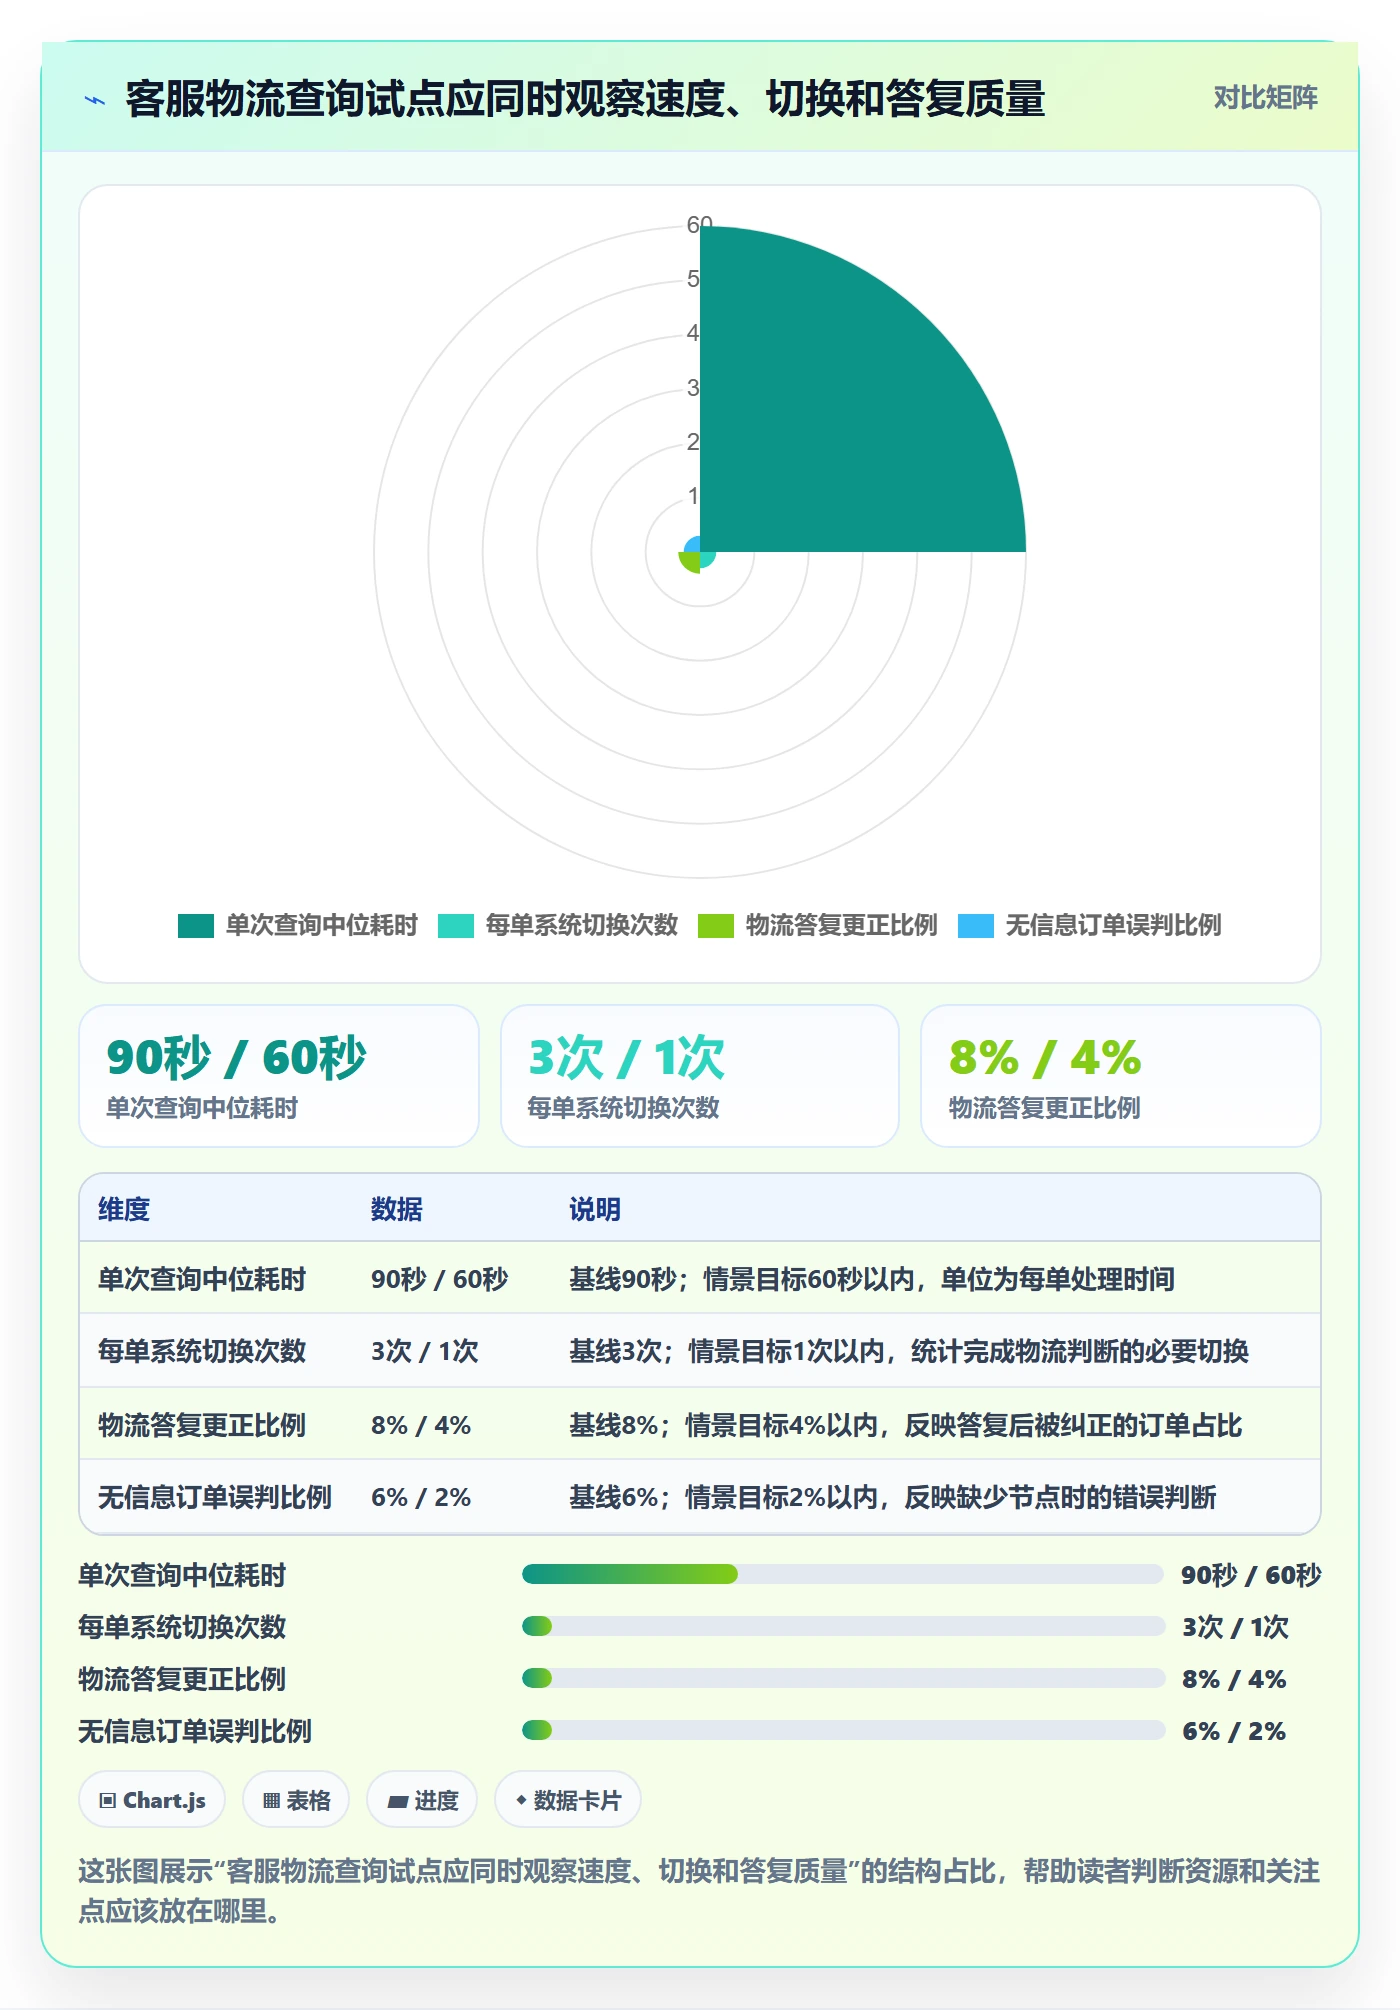Click the caption paragraph starting 这张图展示
The image size is (1400, 2010).
699,1891
